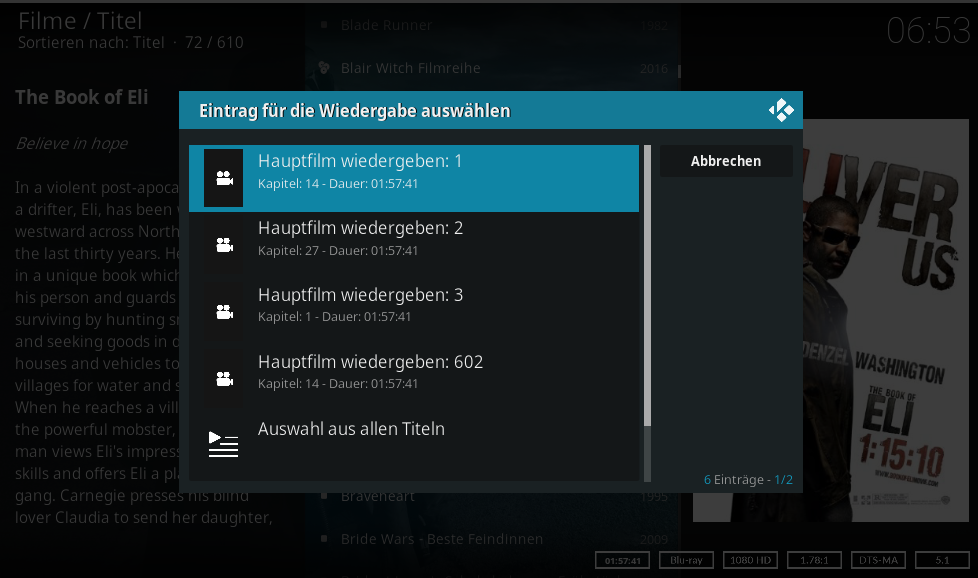The image size is (978, 578).
Task: Select Blair Witch Filmreihe in the movie list
Action: click(493, 68)
